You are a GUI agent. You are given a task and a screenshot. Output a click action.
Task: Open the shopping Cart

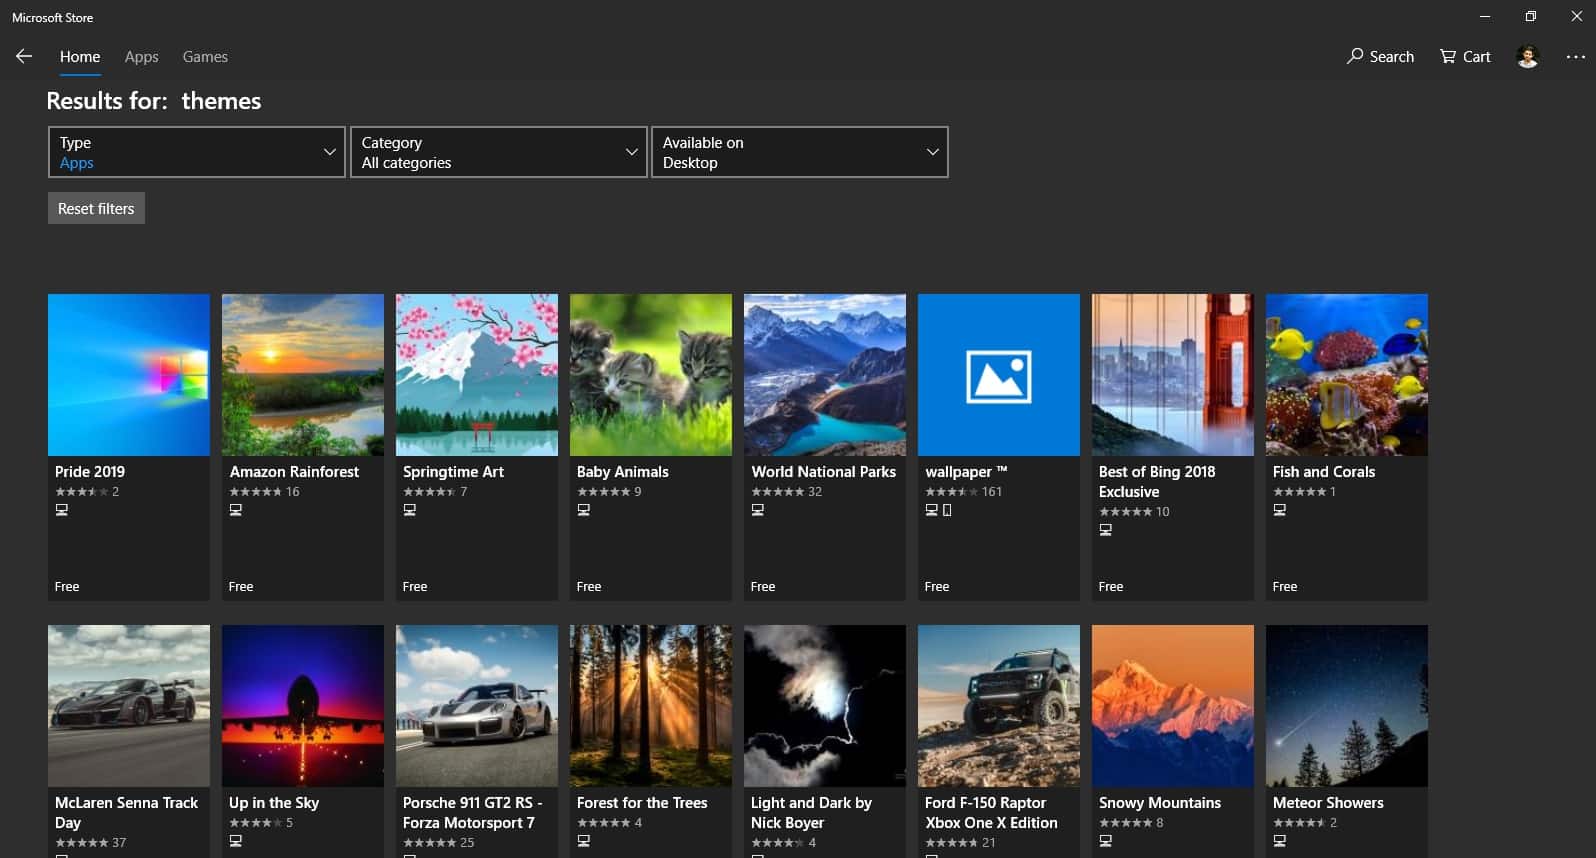click(1465, 57)
